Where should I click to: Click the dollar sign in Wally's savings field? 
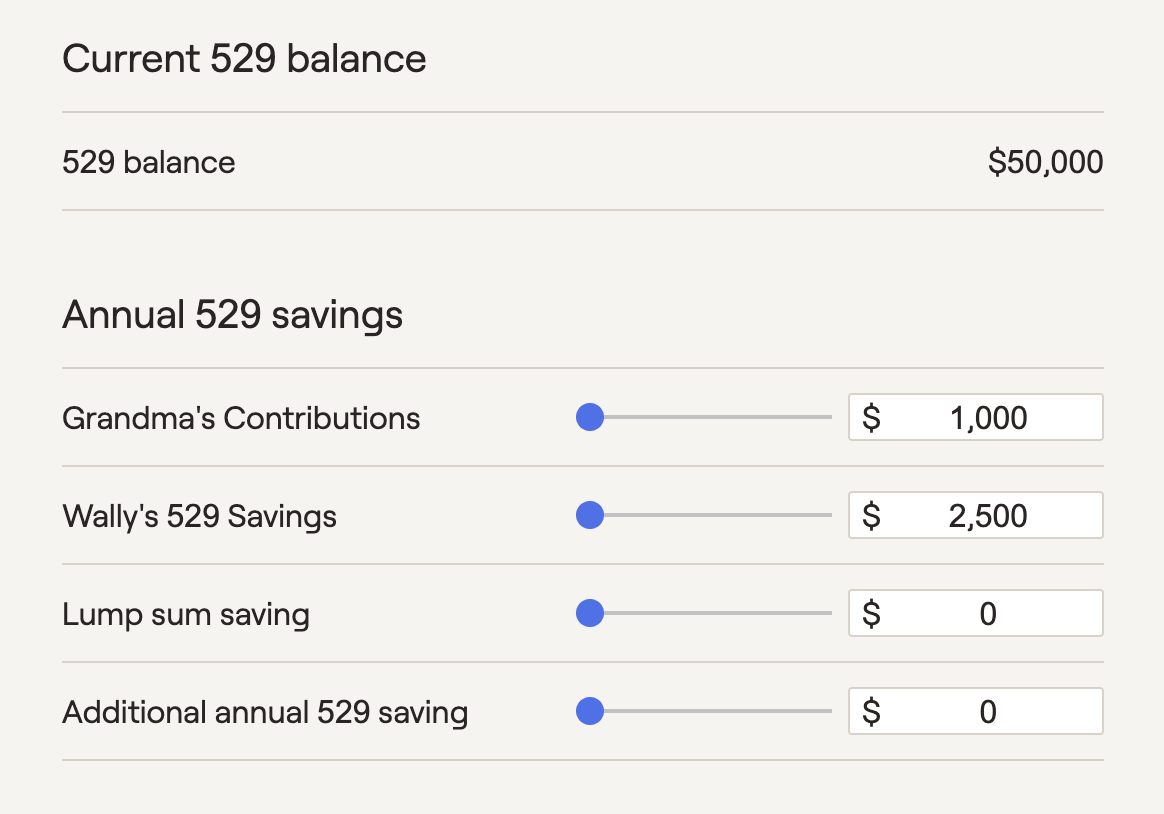871,515
